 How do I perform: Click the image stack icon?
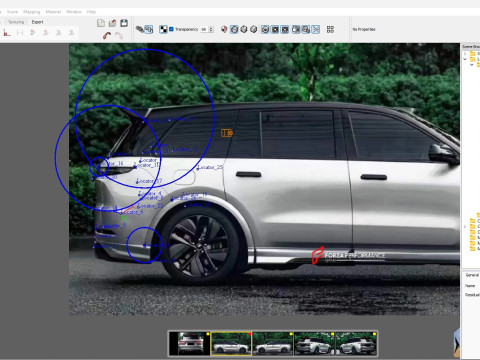pos(296,29)
